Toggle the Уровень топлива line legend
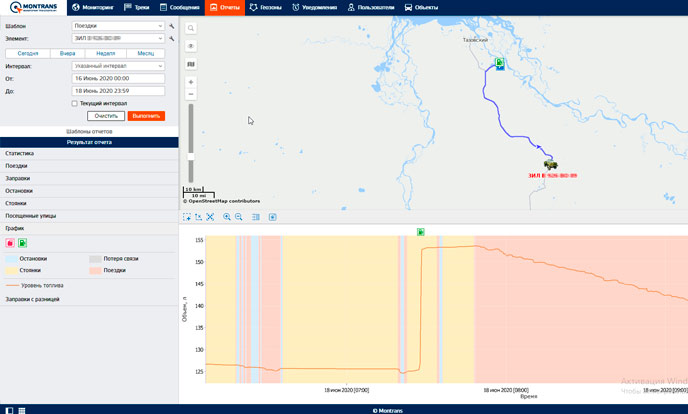Screen dimensions: 688x414 click(x=34, y=286)
